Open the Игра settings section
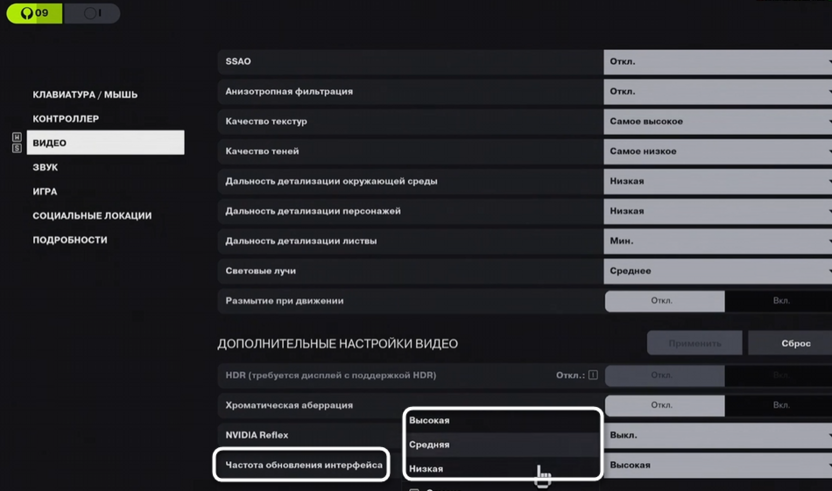Viewport: 832px width, 491px height. click(x=45, y=192)
